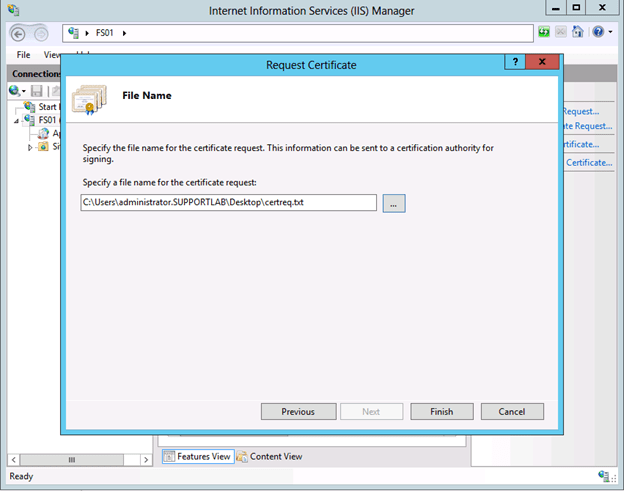Viewport: 624px width, 491px height.
Task: Click the Forward navigation arrow
Action: (41, 34)
